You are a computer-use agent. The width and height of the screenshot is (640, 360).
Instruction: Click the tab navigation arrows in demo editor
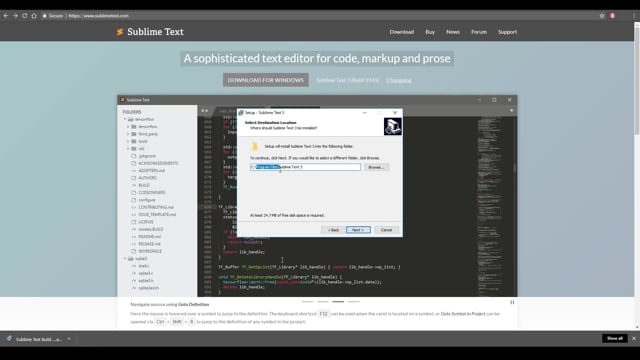204,111
